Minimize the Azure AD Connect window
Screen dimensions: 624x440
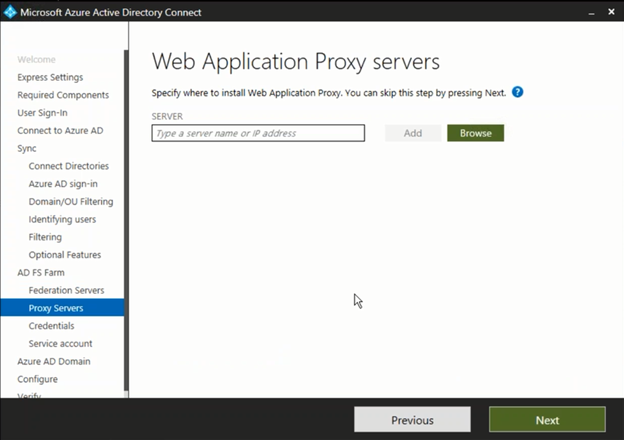click(x=591, y=13)
